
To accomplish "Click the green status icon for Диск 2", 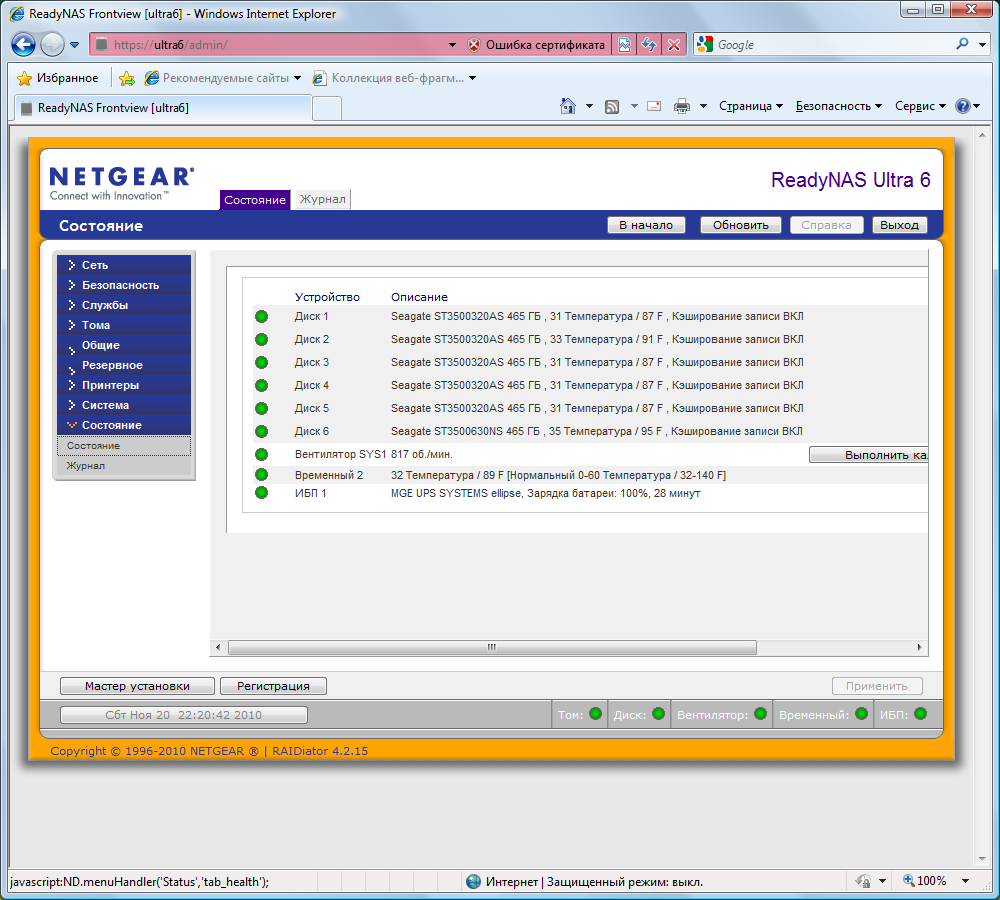I will (261, 339).
